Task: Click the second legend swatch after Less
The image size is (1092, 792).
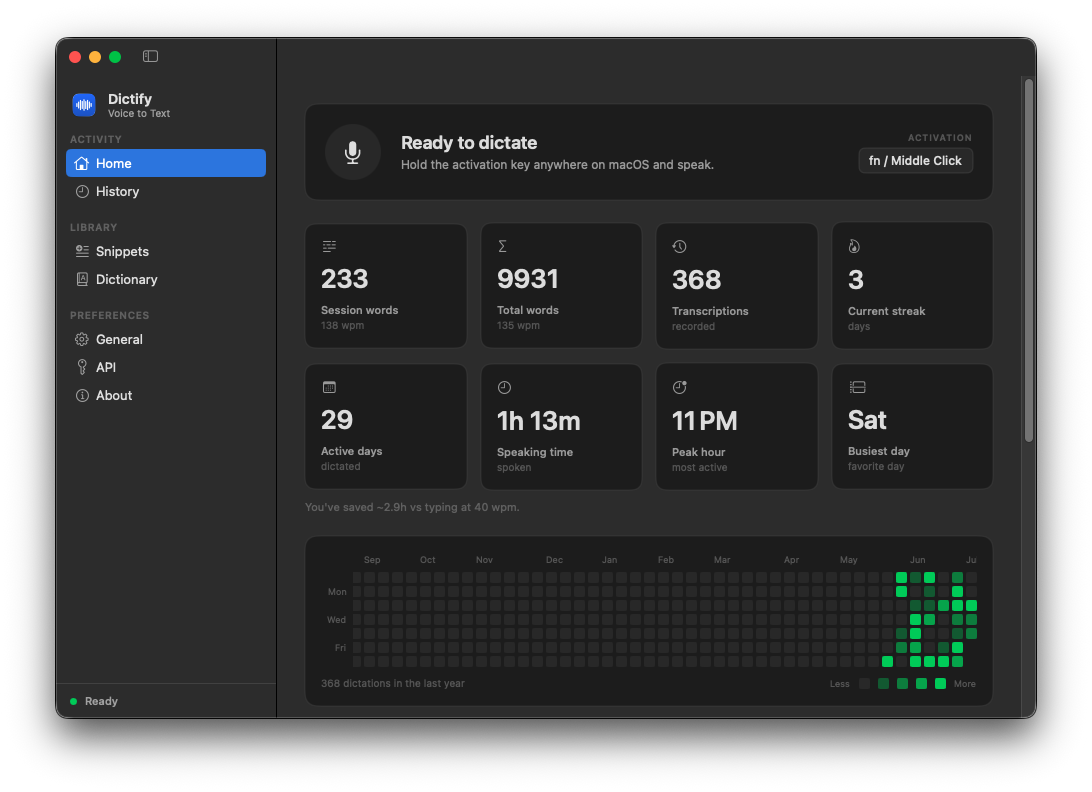Action: tap(884, 684)
